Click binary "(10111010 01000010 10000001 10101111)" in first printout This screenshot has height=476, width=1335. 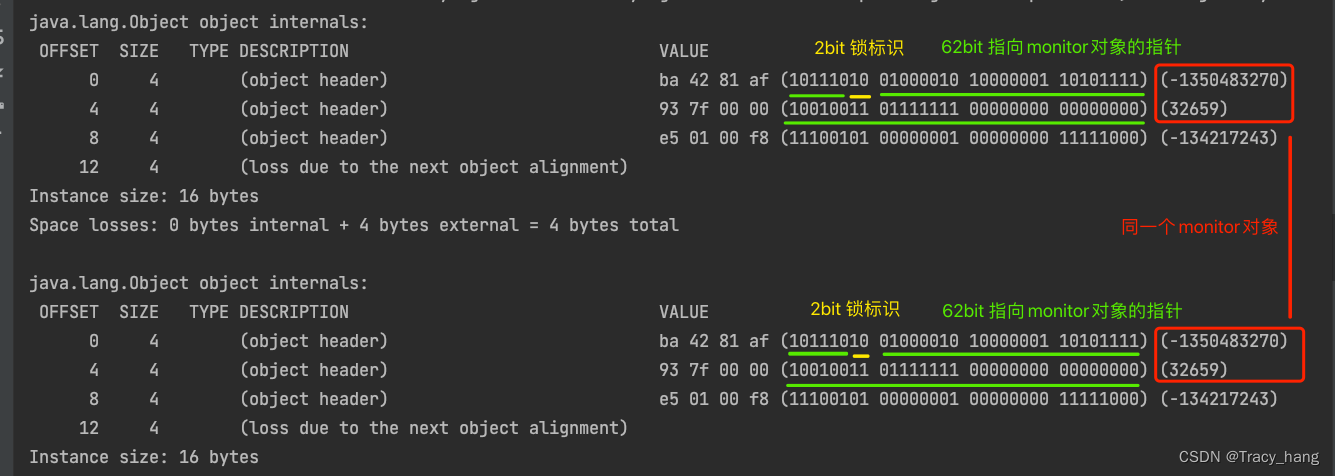964,79
